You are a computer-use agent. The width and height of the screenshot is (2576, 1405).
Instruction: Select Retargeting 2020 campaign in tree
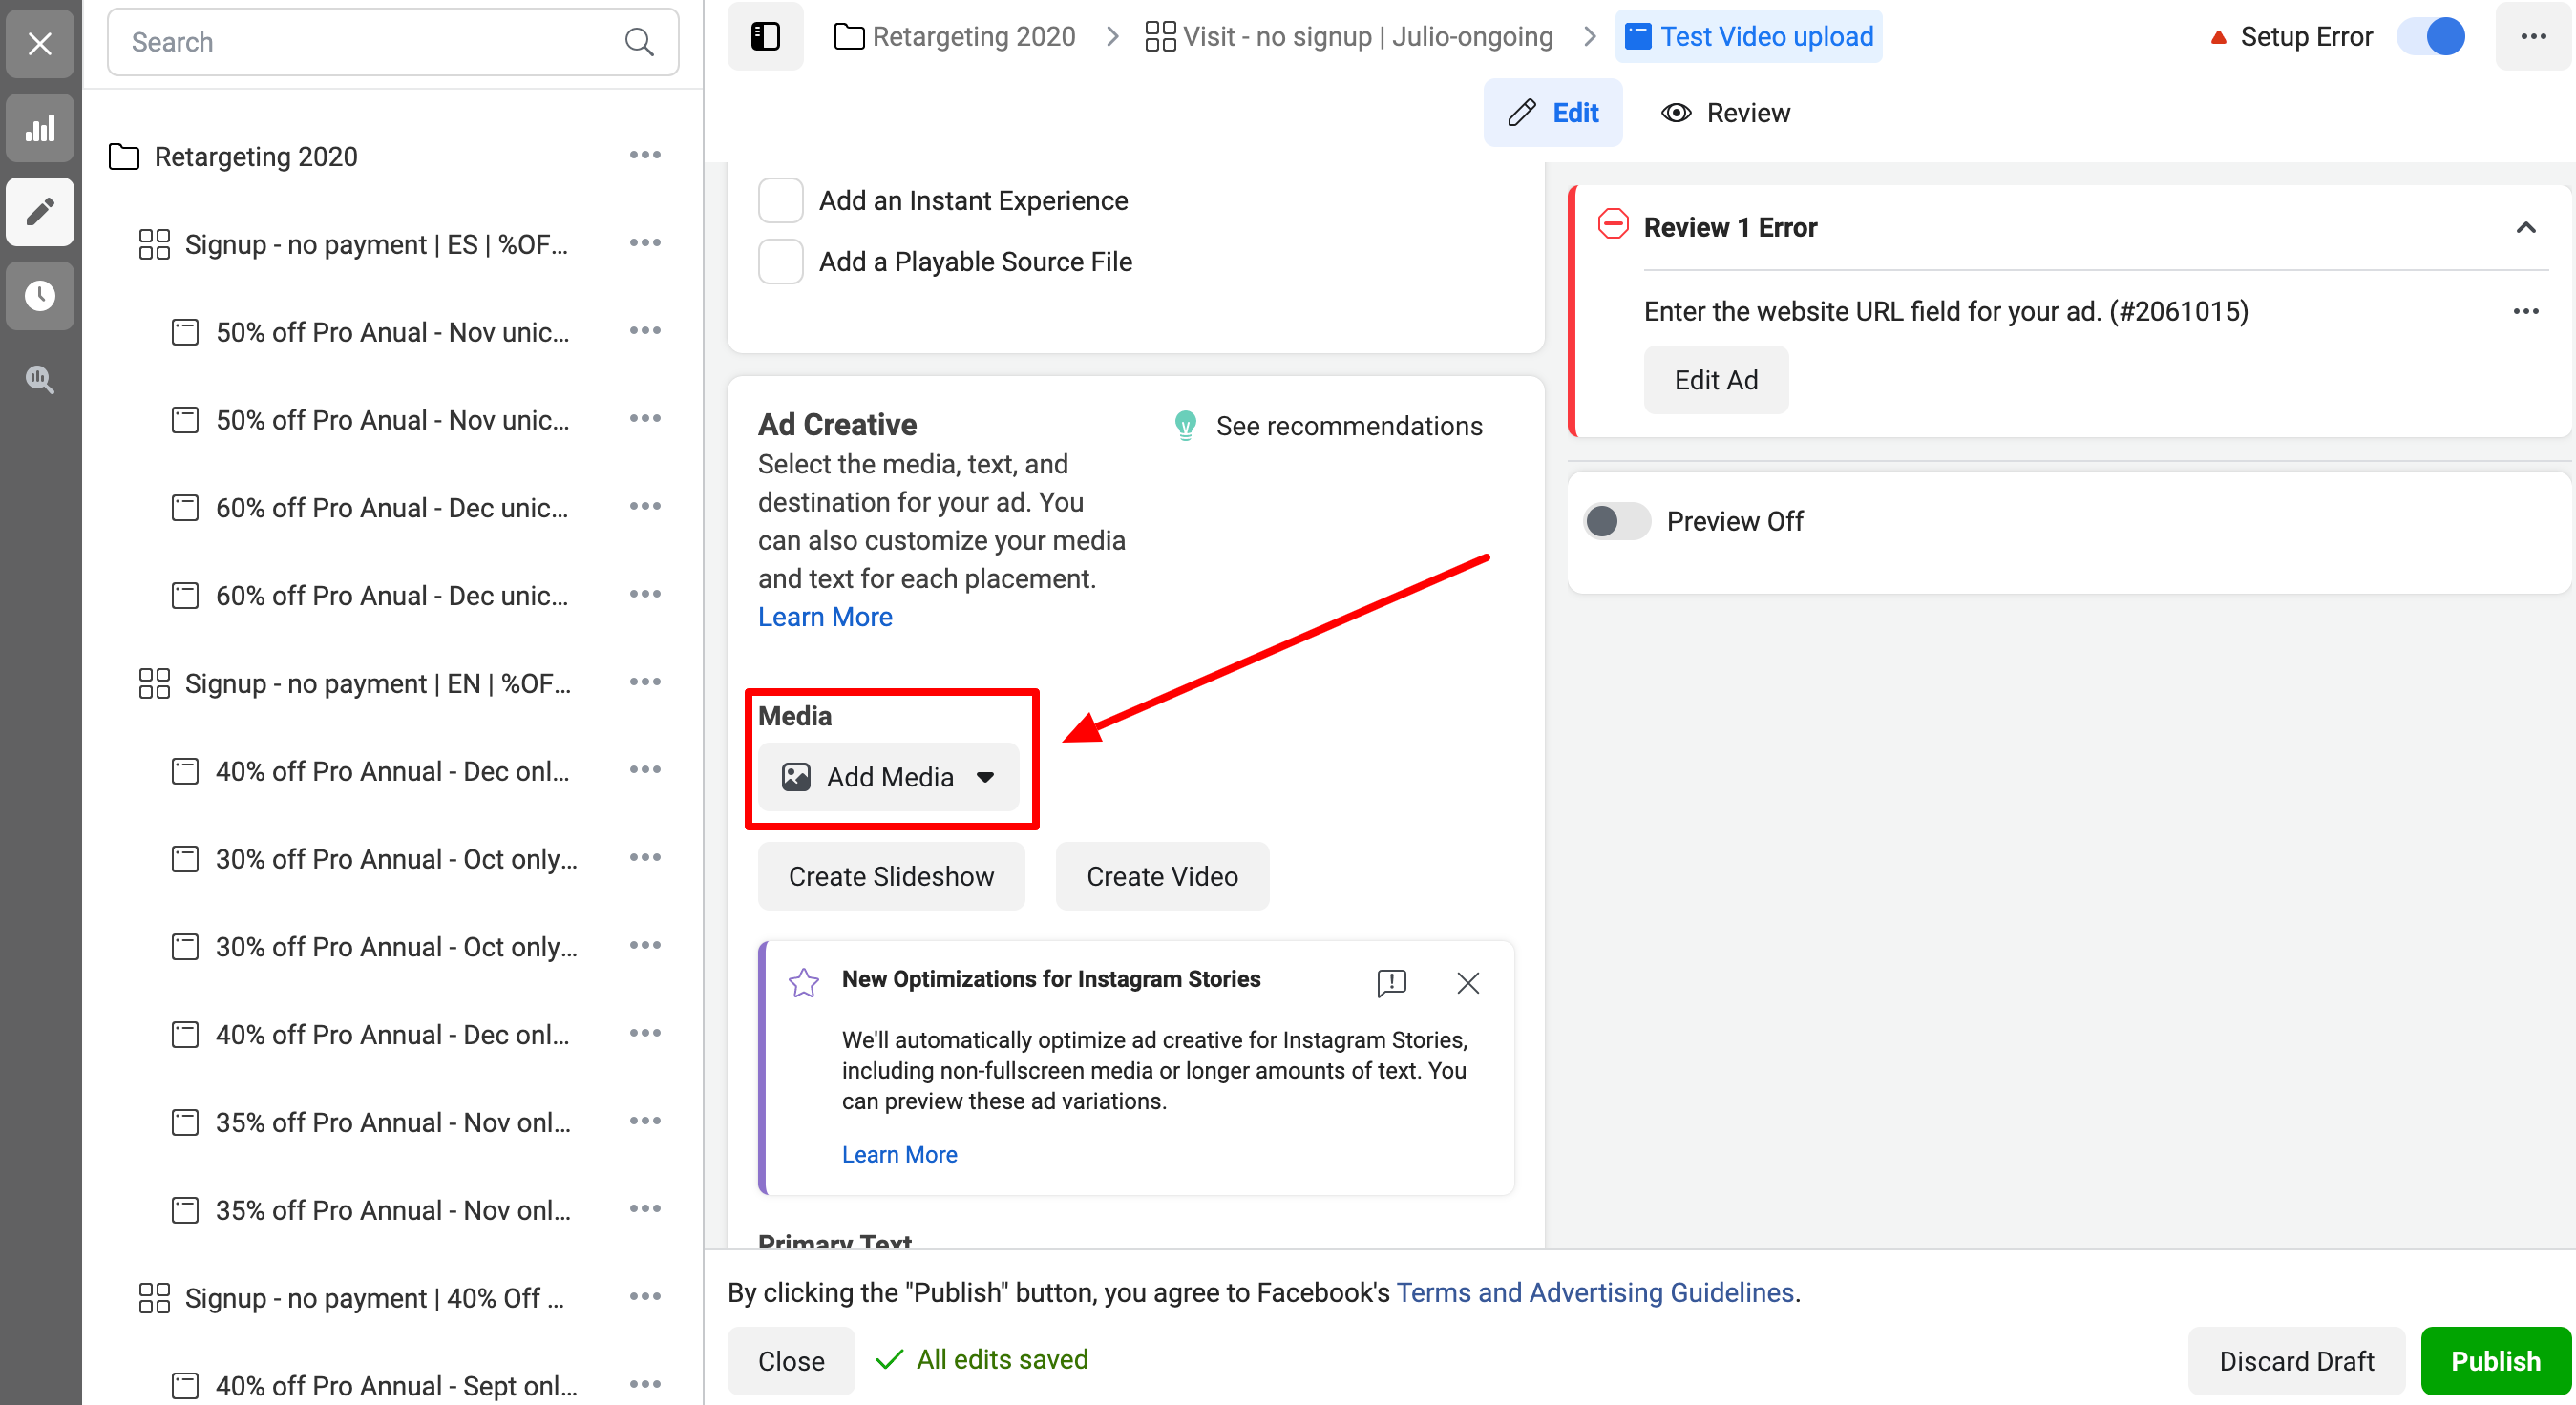click(256, 157)
